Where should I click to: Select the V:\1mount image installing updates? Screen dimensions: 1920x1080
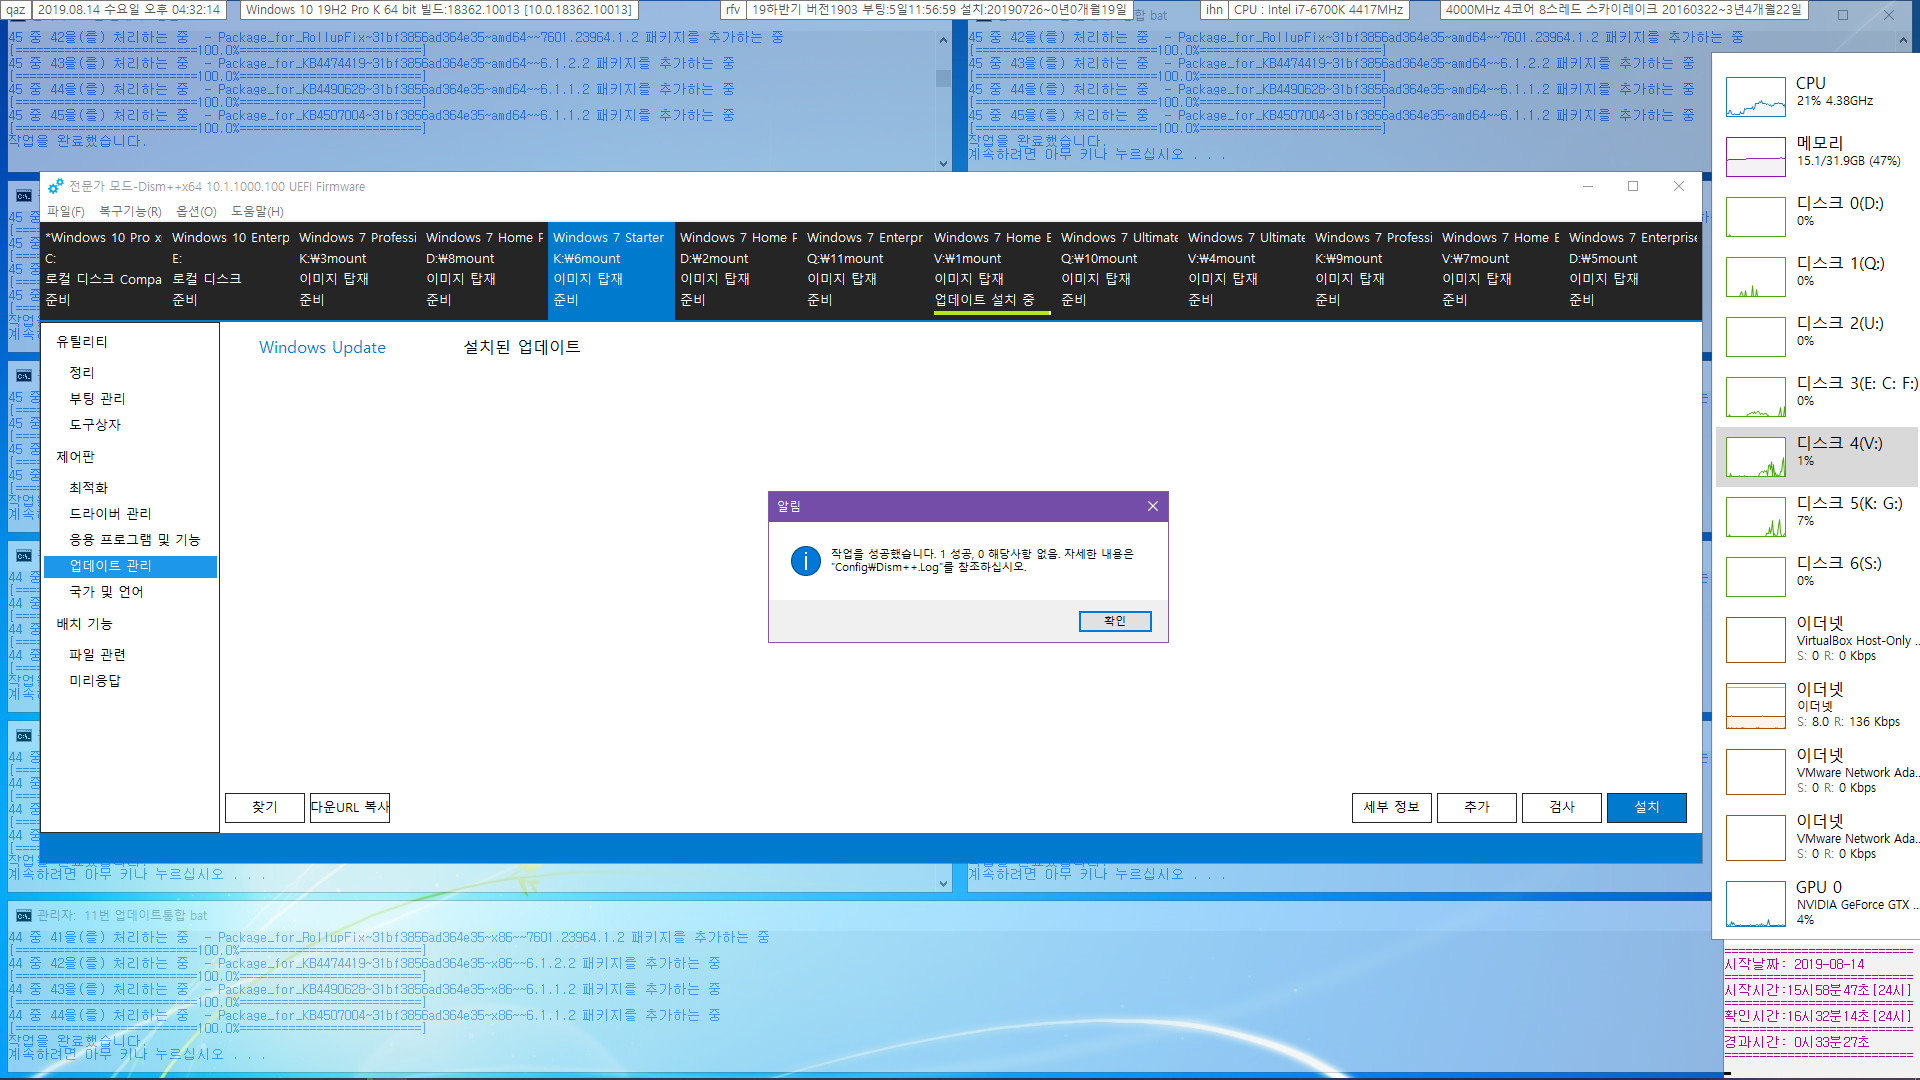[x=992, y=269]
